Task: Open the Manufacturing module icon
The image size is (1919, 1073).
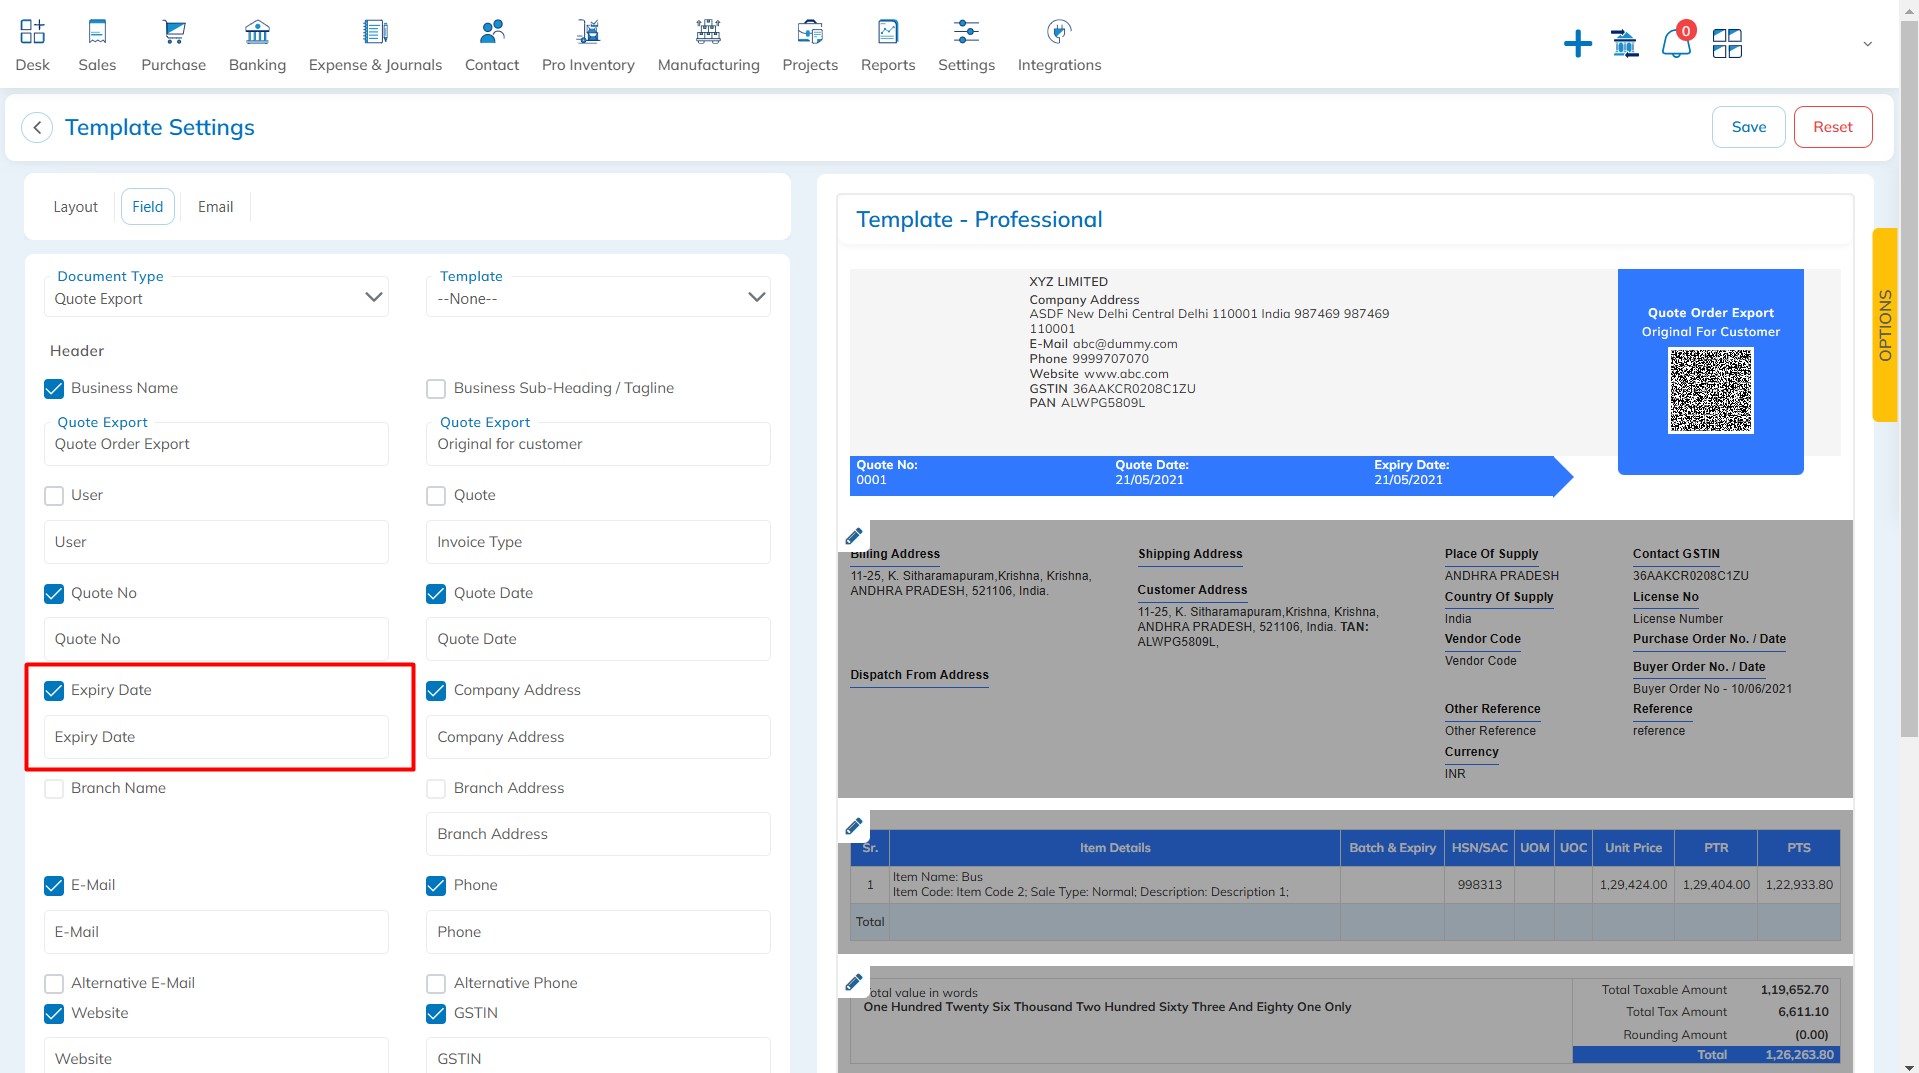Action: tap(708, 32)
